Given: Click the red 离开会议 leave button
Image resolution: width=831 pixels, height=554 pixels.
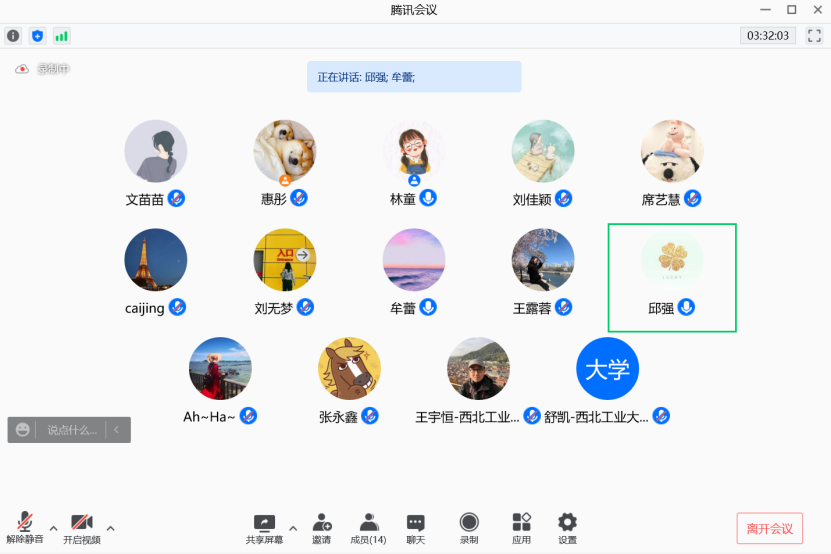Looking at the screenshot, I should [769, 528].
